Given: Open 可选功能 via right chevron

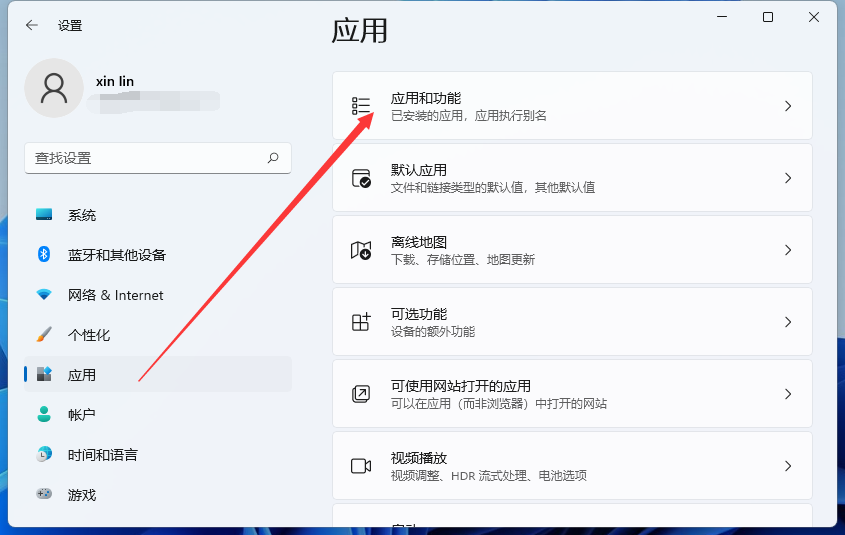Looking at the screenshot, I should (788, 322).
